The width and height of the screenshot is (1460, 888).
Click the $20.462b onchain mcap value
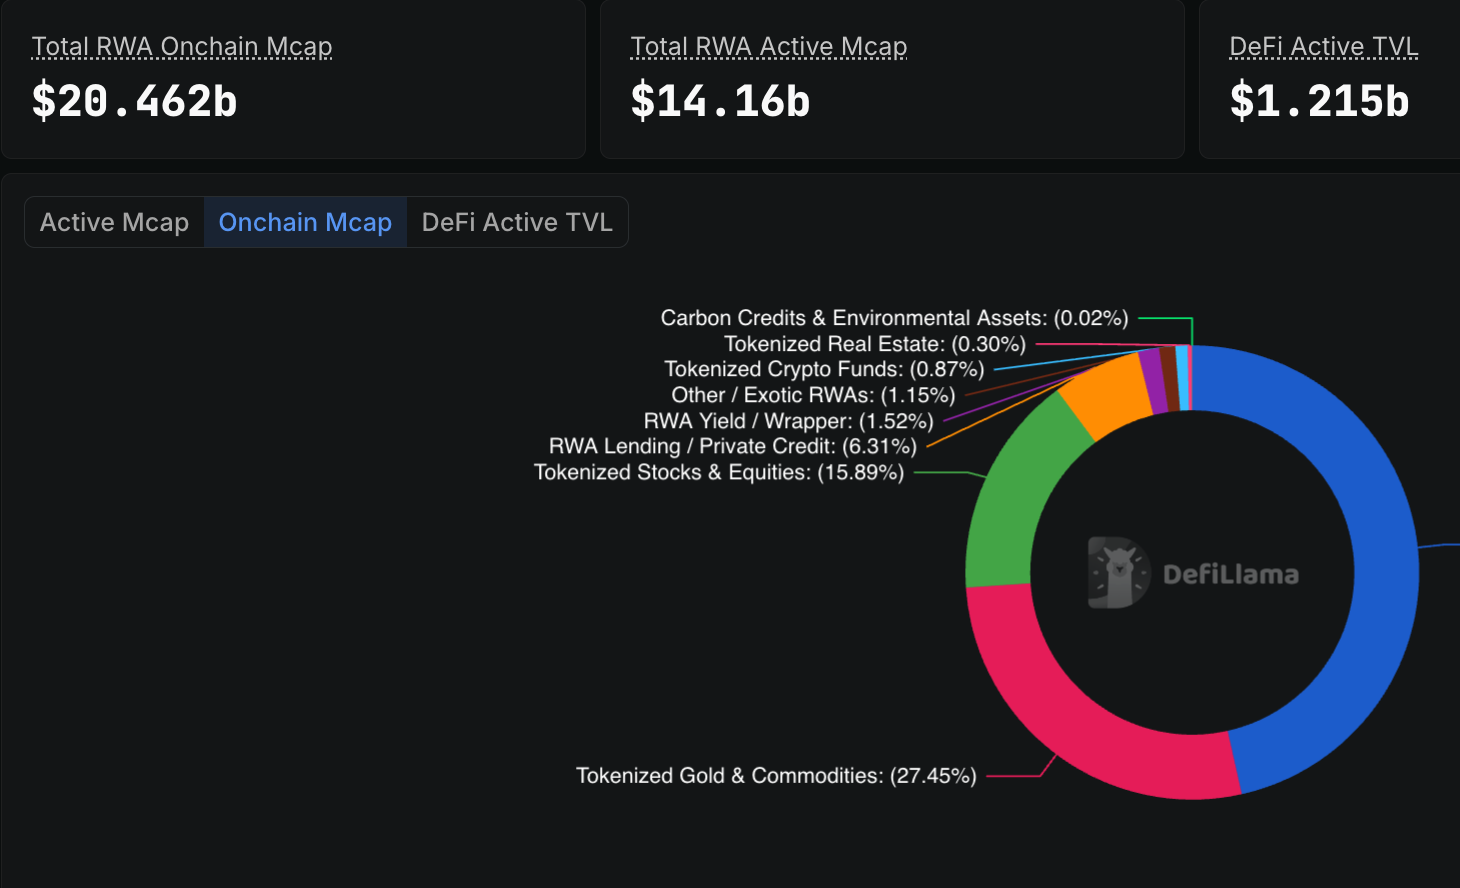tap(135, 101)
